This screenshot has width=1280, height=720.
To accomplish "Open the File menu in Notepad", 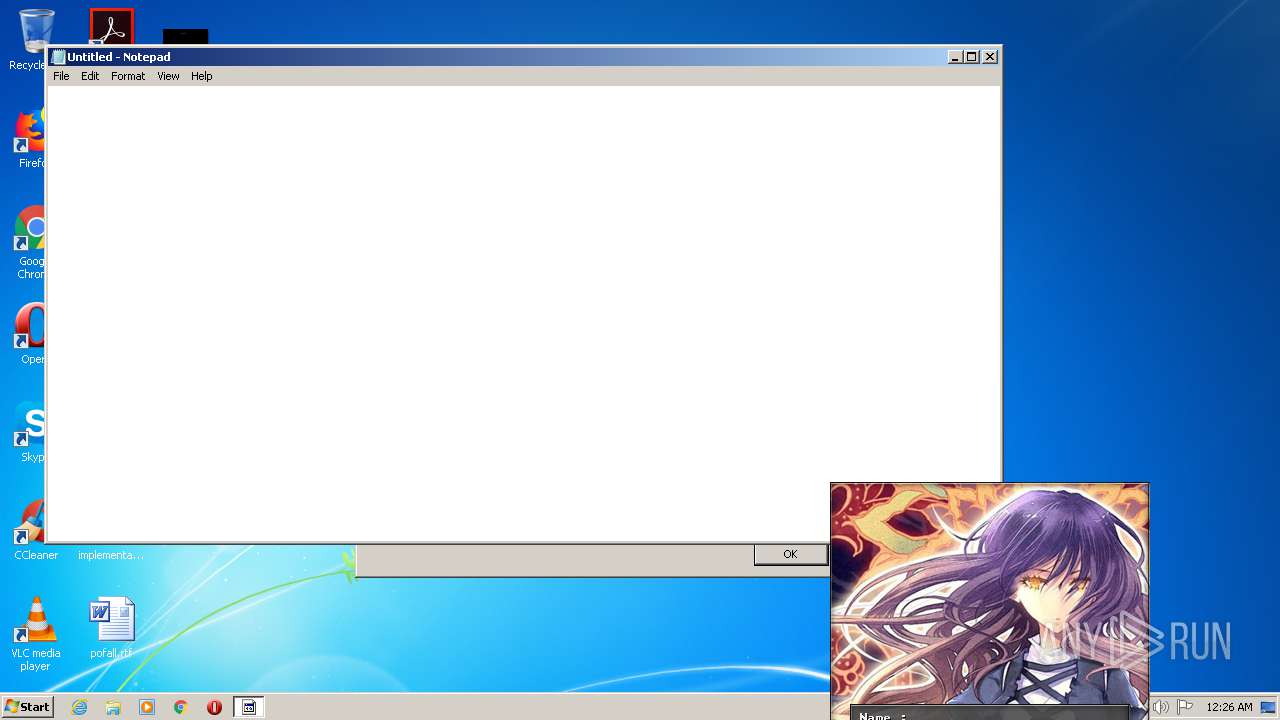I will (x=61, y=76).
